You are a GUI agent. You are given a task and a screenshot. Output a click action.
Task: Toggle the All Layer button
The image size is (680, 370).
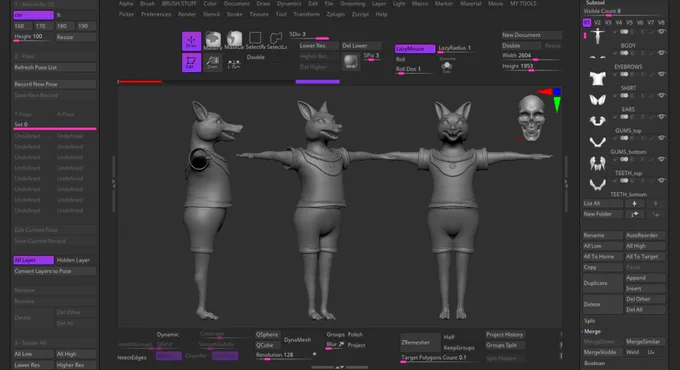[33, 260]
